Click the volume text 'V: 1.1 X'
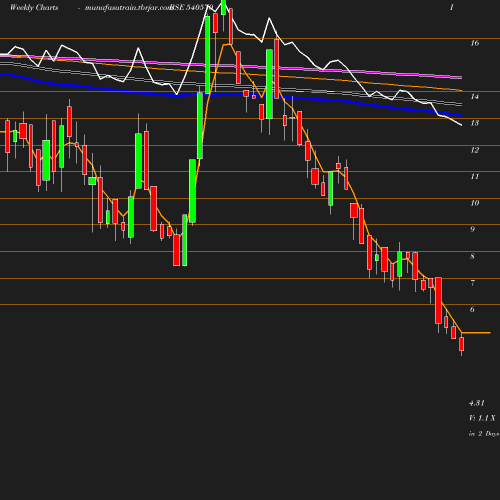 point(482,418)
